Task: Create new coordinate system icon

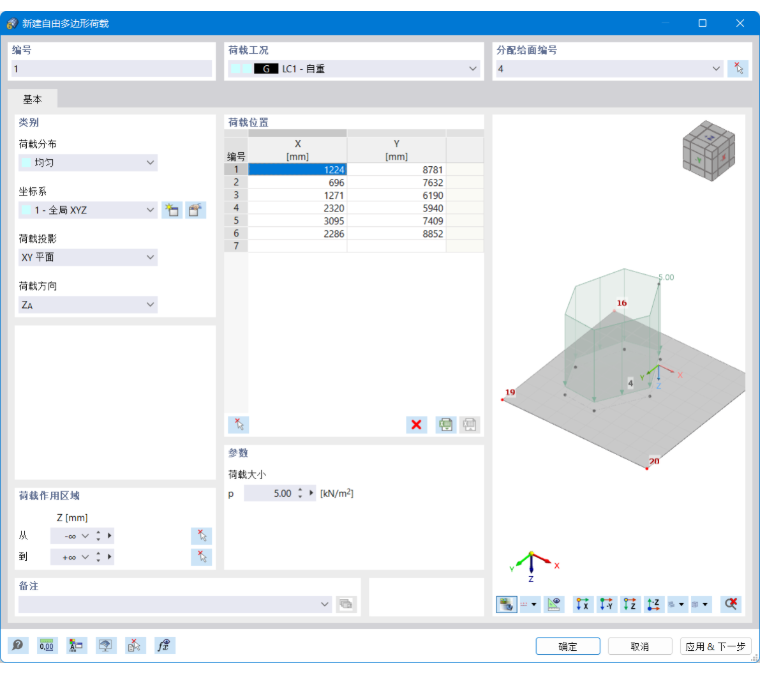Action: (172, 210)
